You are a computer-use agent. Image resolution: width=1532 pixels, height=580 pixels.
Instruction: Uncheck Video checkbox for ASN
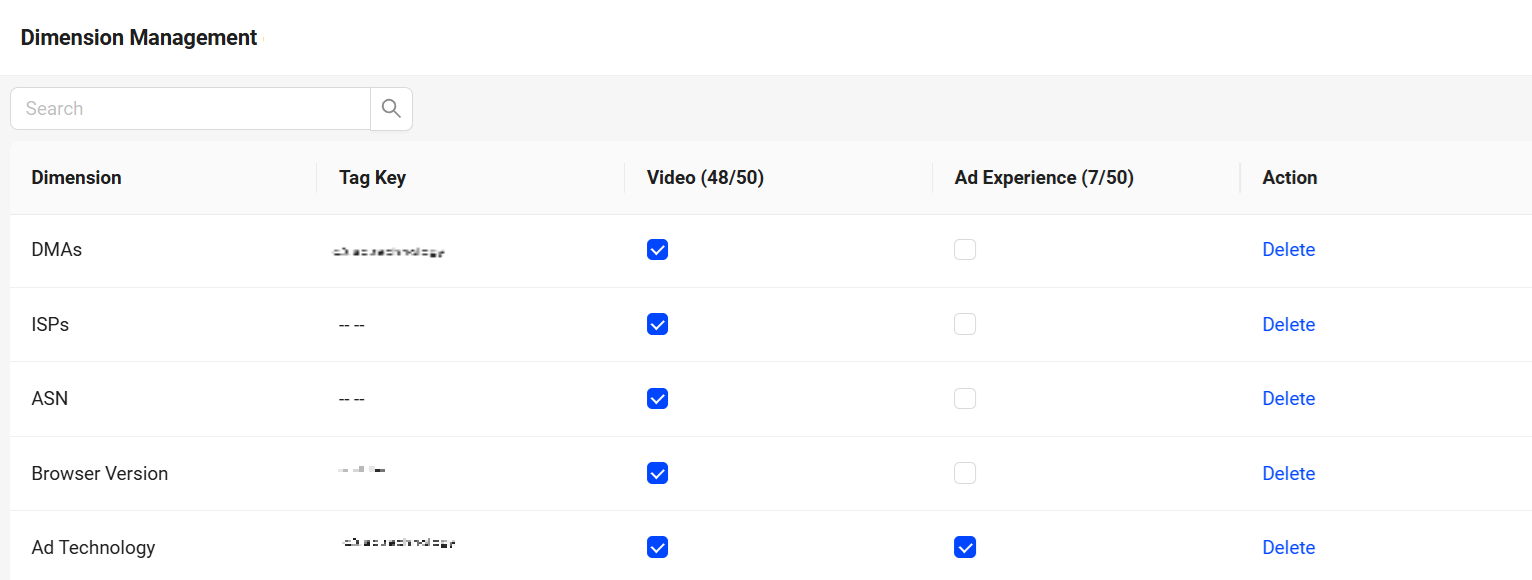657,399
